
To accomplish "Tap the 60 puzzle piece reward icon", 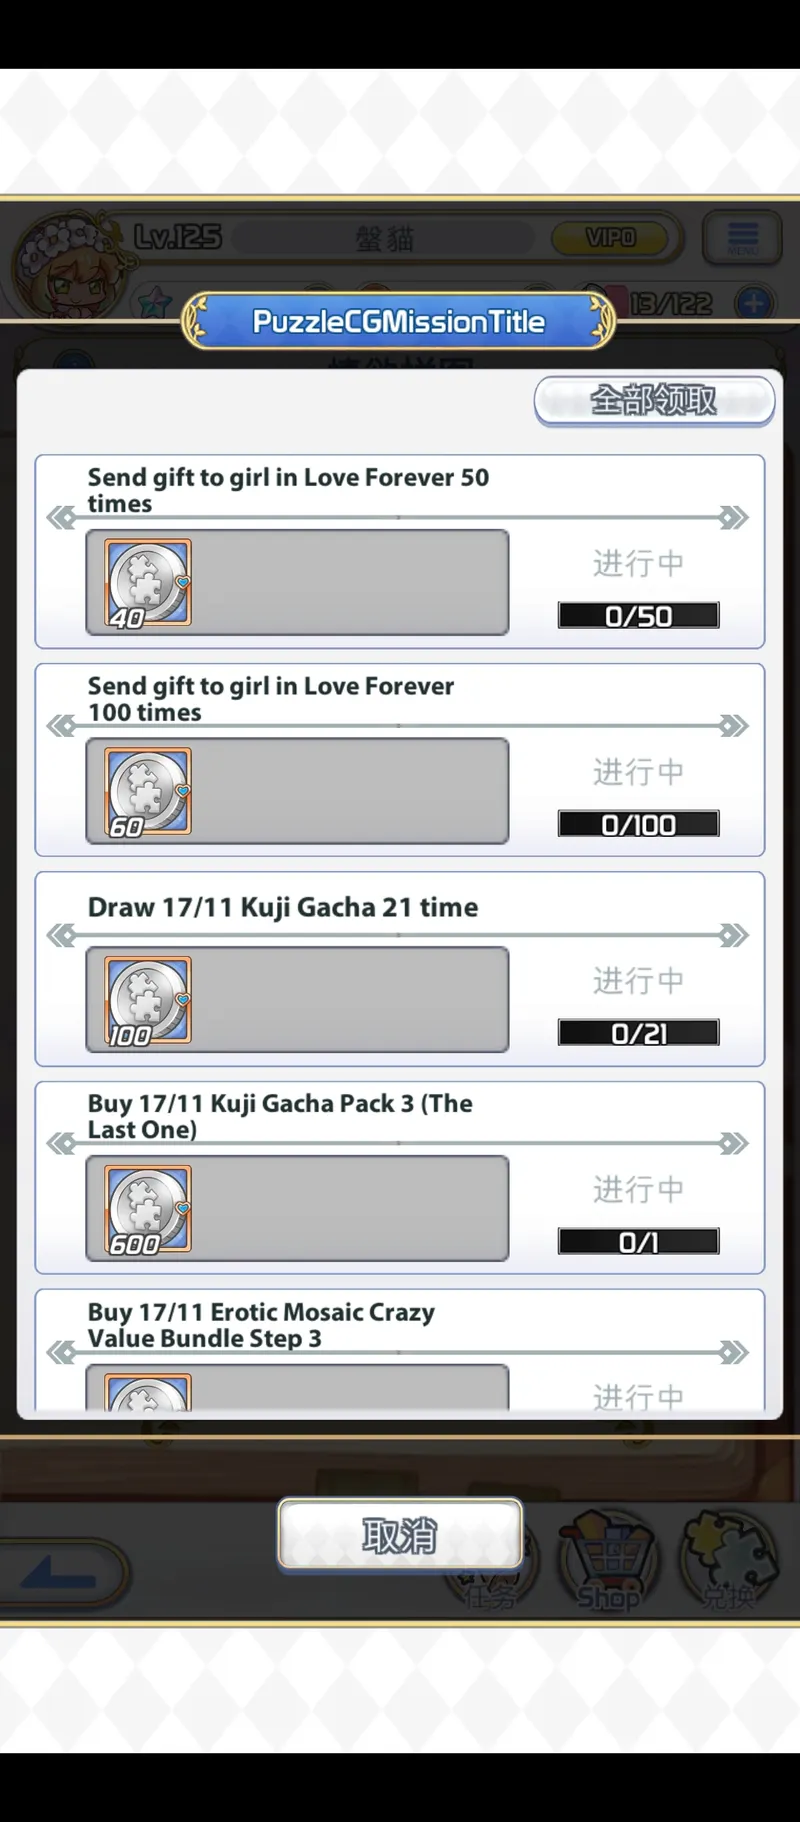I will pyautogui.click(x=148, y=792).
